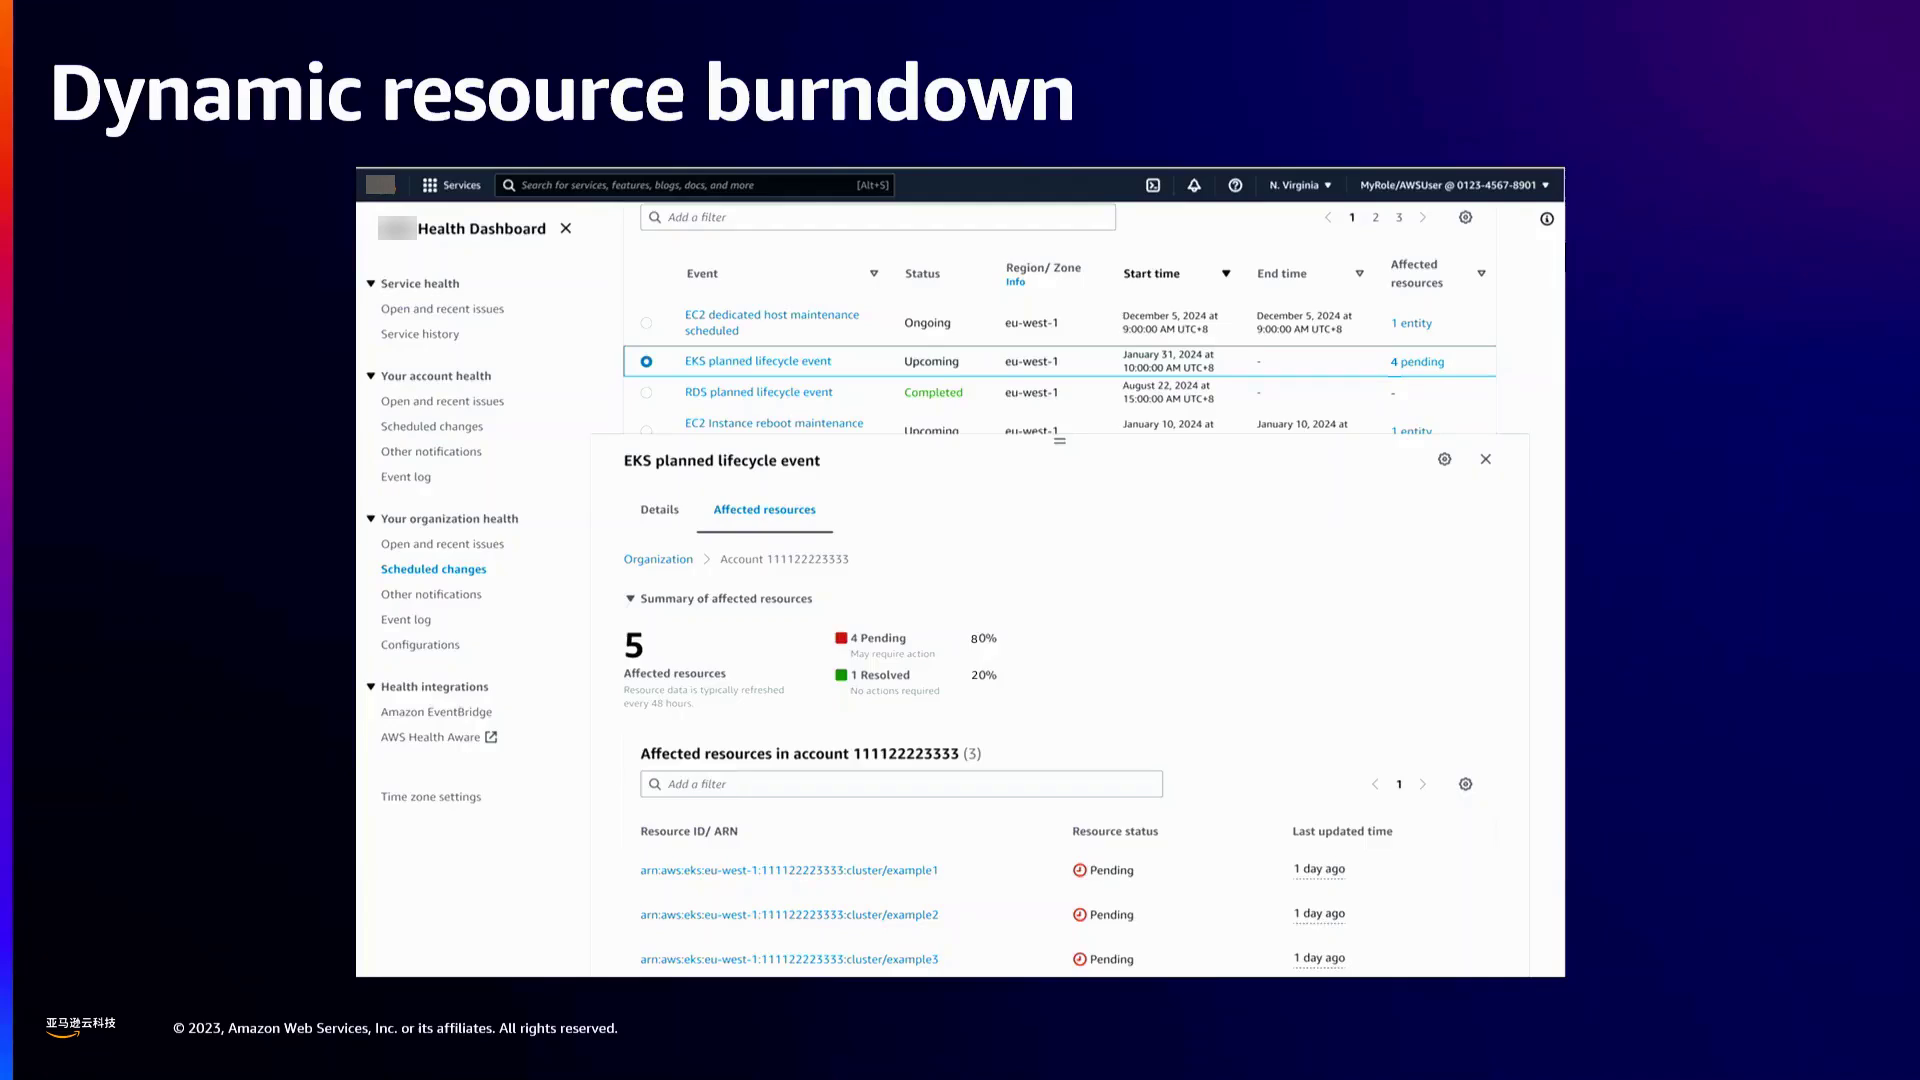Image resolution: width=1920 pixels, height=1080 pixels.
Task: Collapse Summary of affected resources section
Action: point(630,599)
